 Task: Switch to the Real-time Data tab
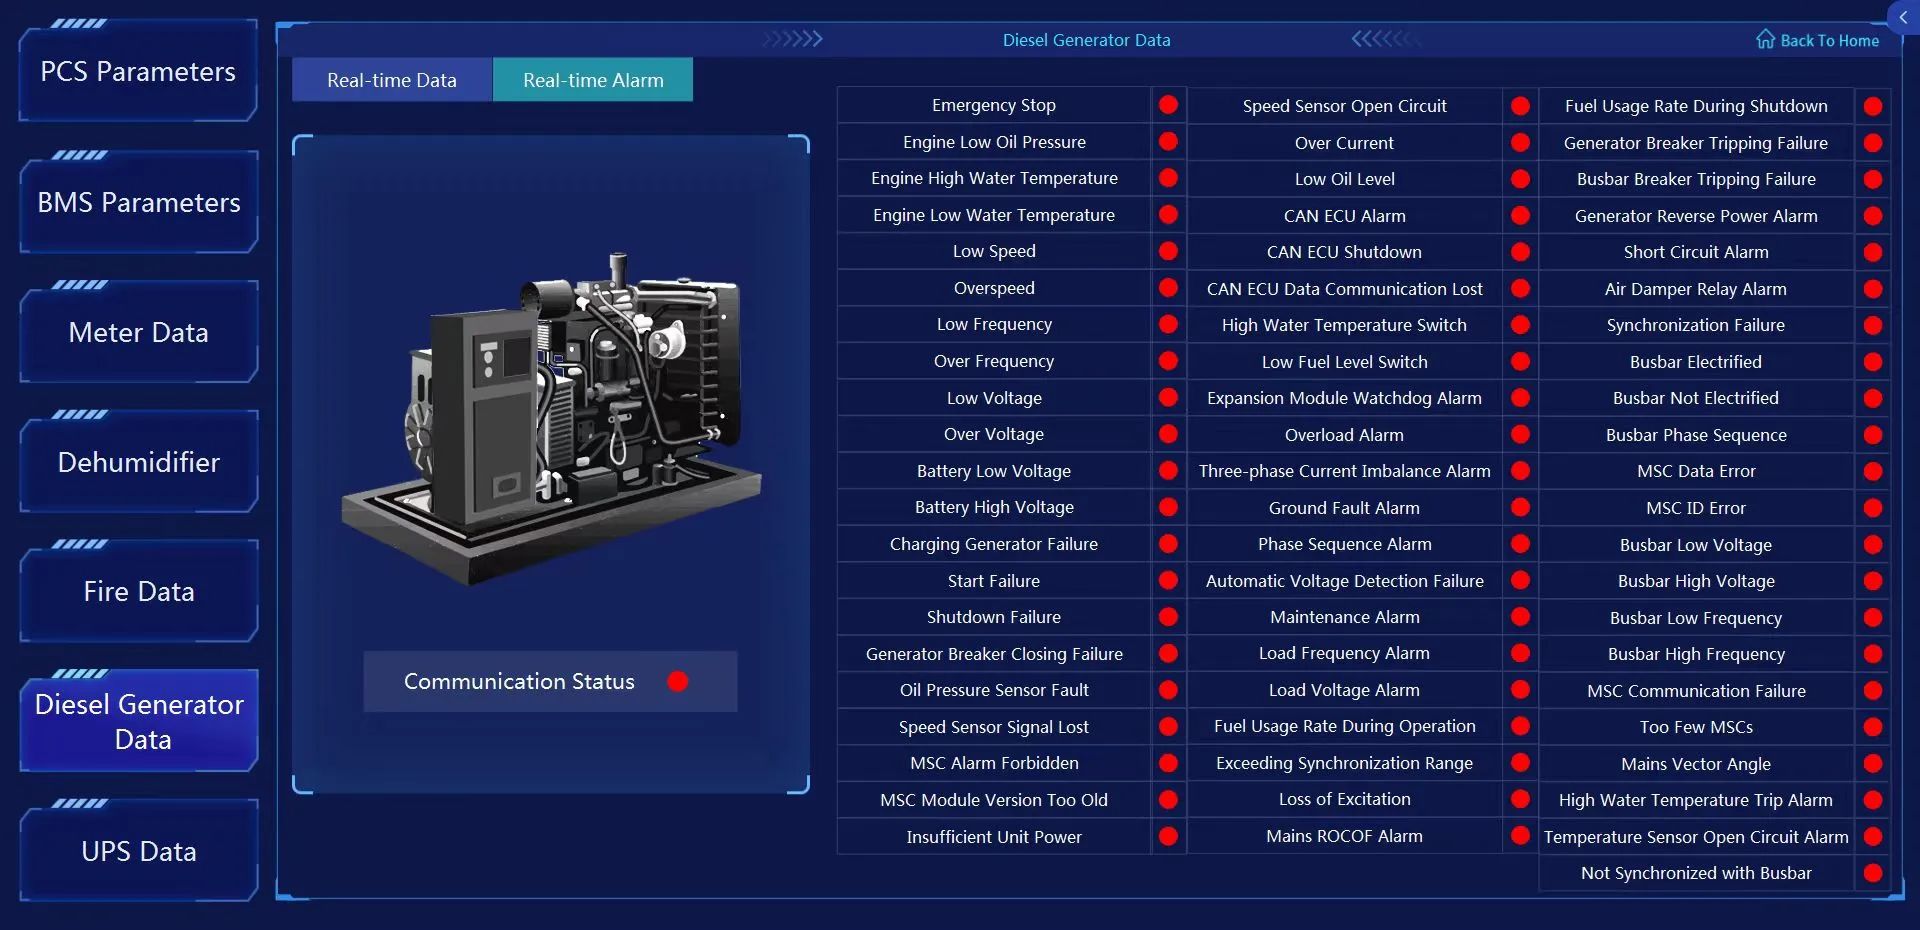(x=392, y=80)
